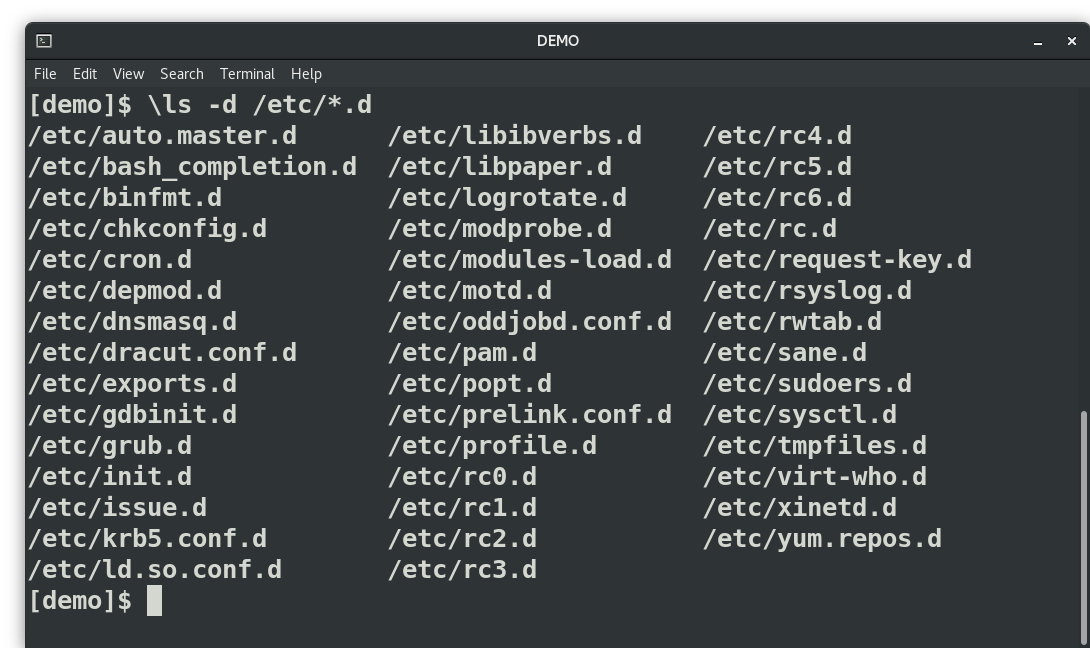1090x648 pixels.
Task: Click the /etc/logrotate.d directory text
Action: click(507, 198)
